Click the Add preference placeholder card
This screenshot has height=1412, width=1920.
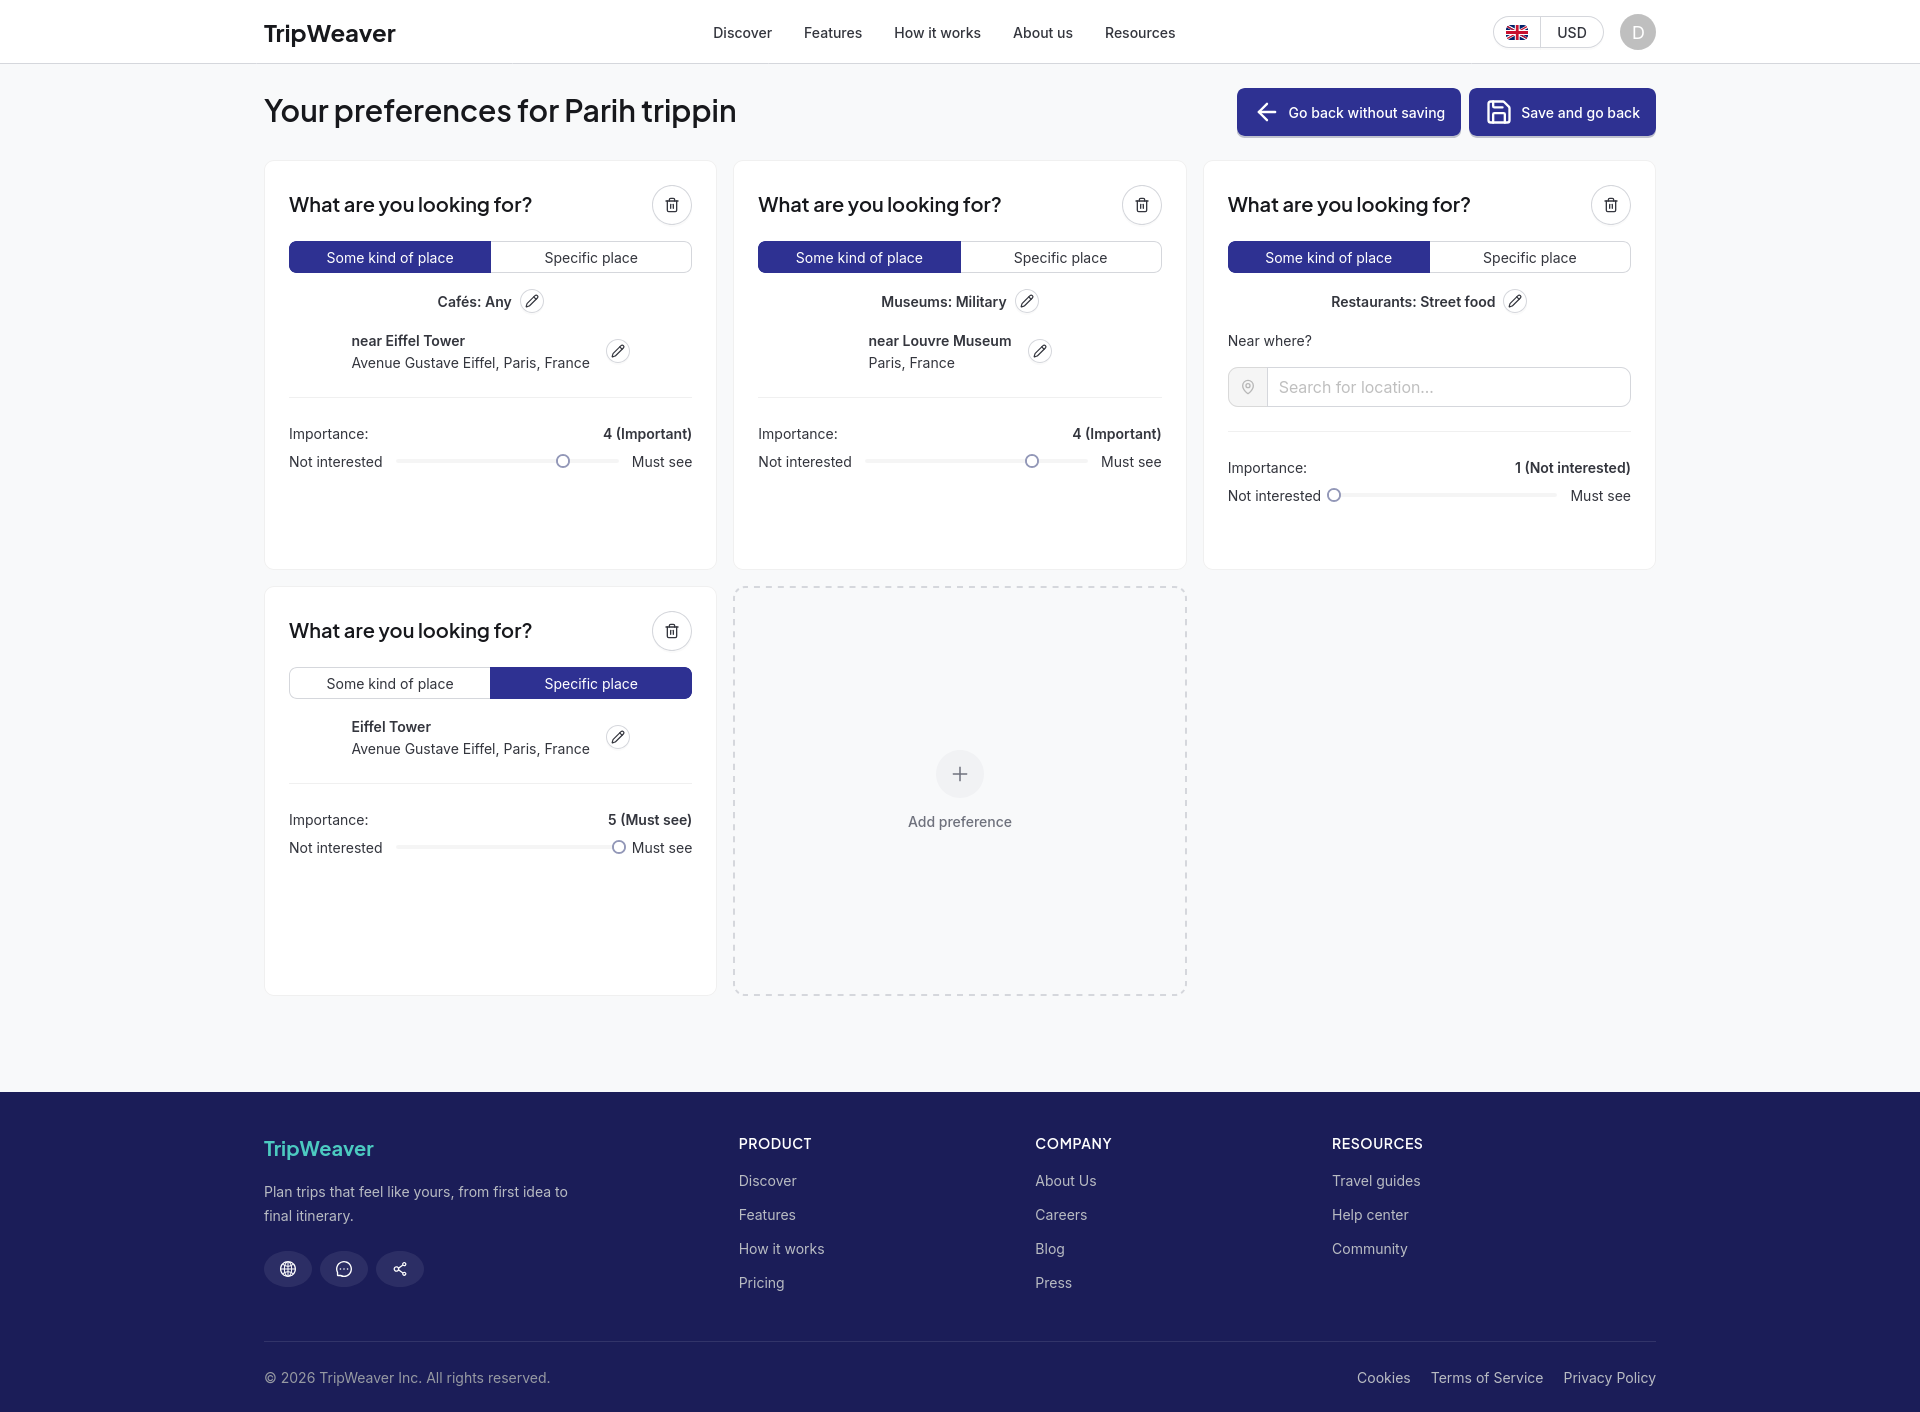[x=960, y=791]
